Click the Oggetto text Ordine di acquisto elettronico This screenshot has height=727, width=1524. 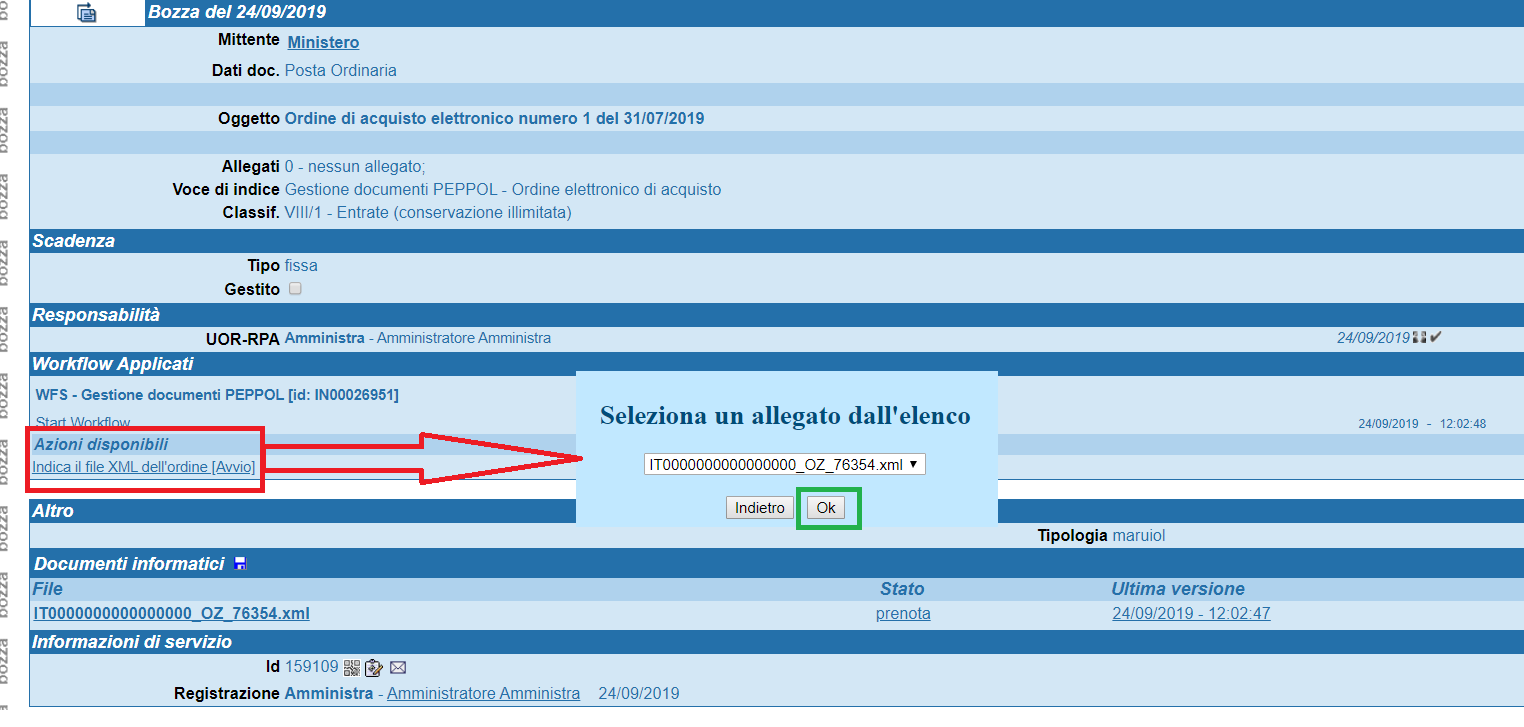click(494, 118)
